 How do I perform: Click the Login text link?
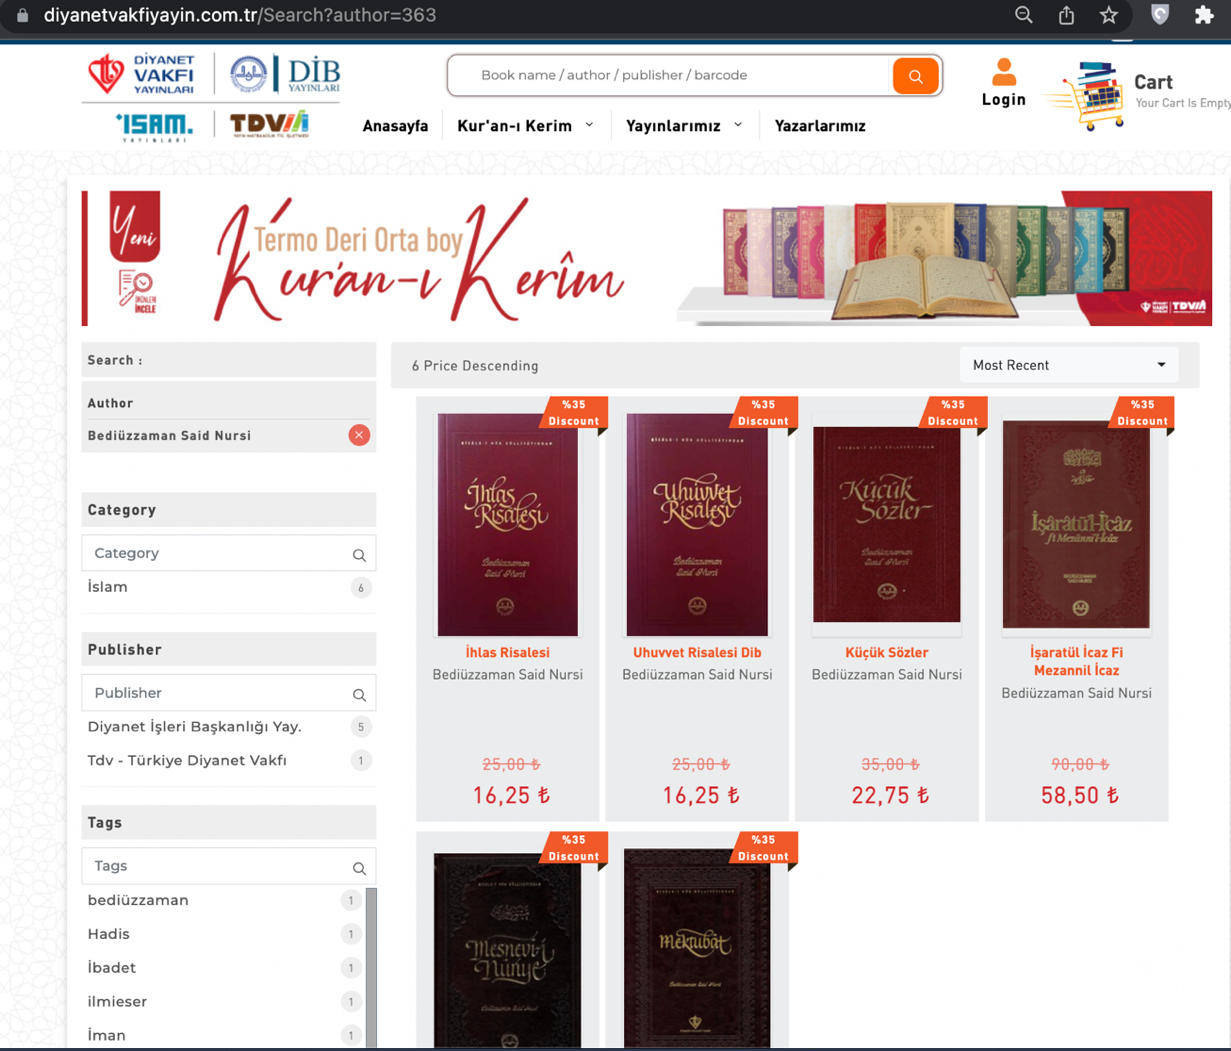point(1004,100)
